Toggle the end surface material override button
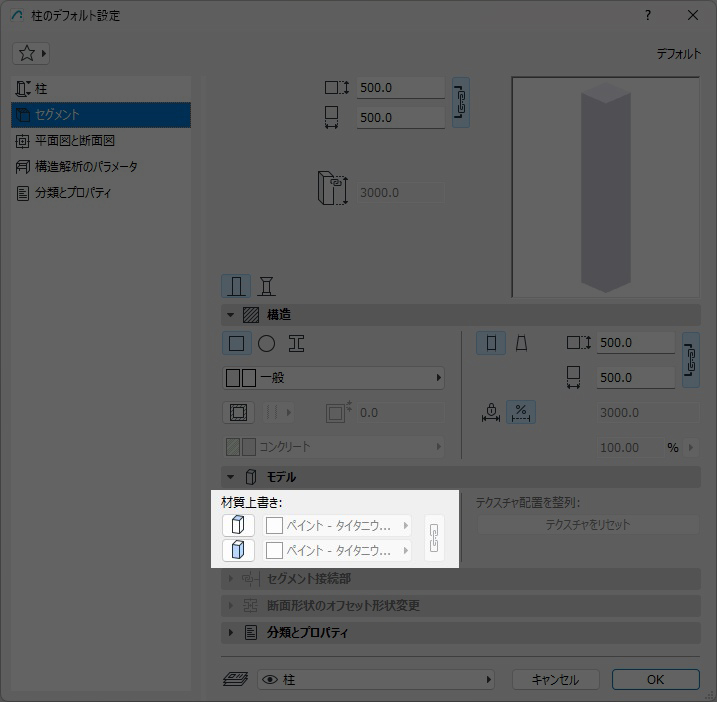Image resolution: width=717 pixels, height=702 pixels. tap(238, 525)
